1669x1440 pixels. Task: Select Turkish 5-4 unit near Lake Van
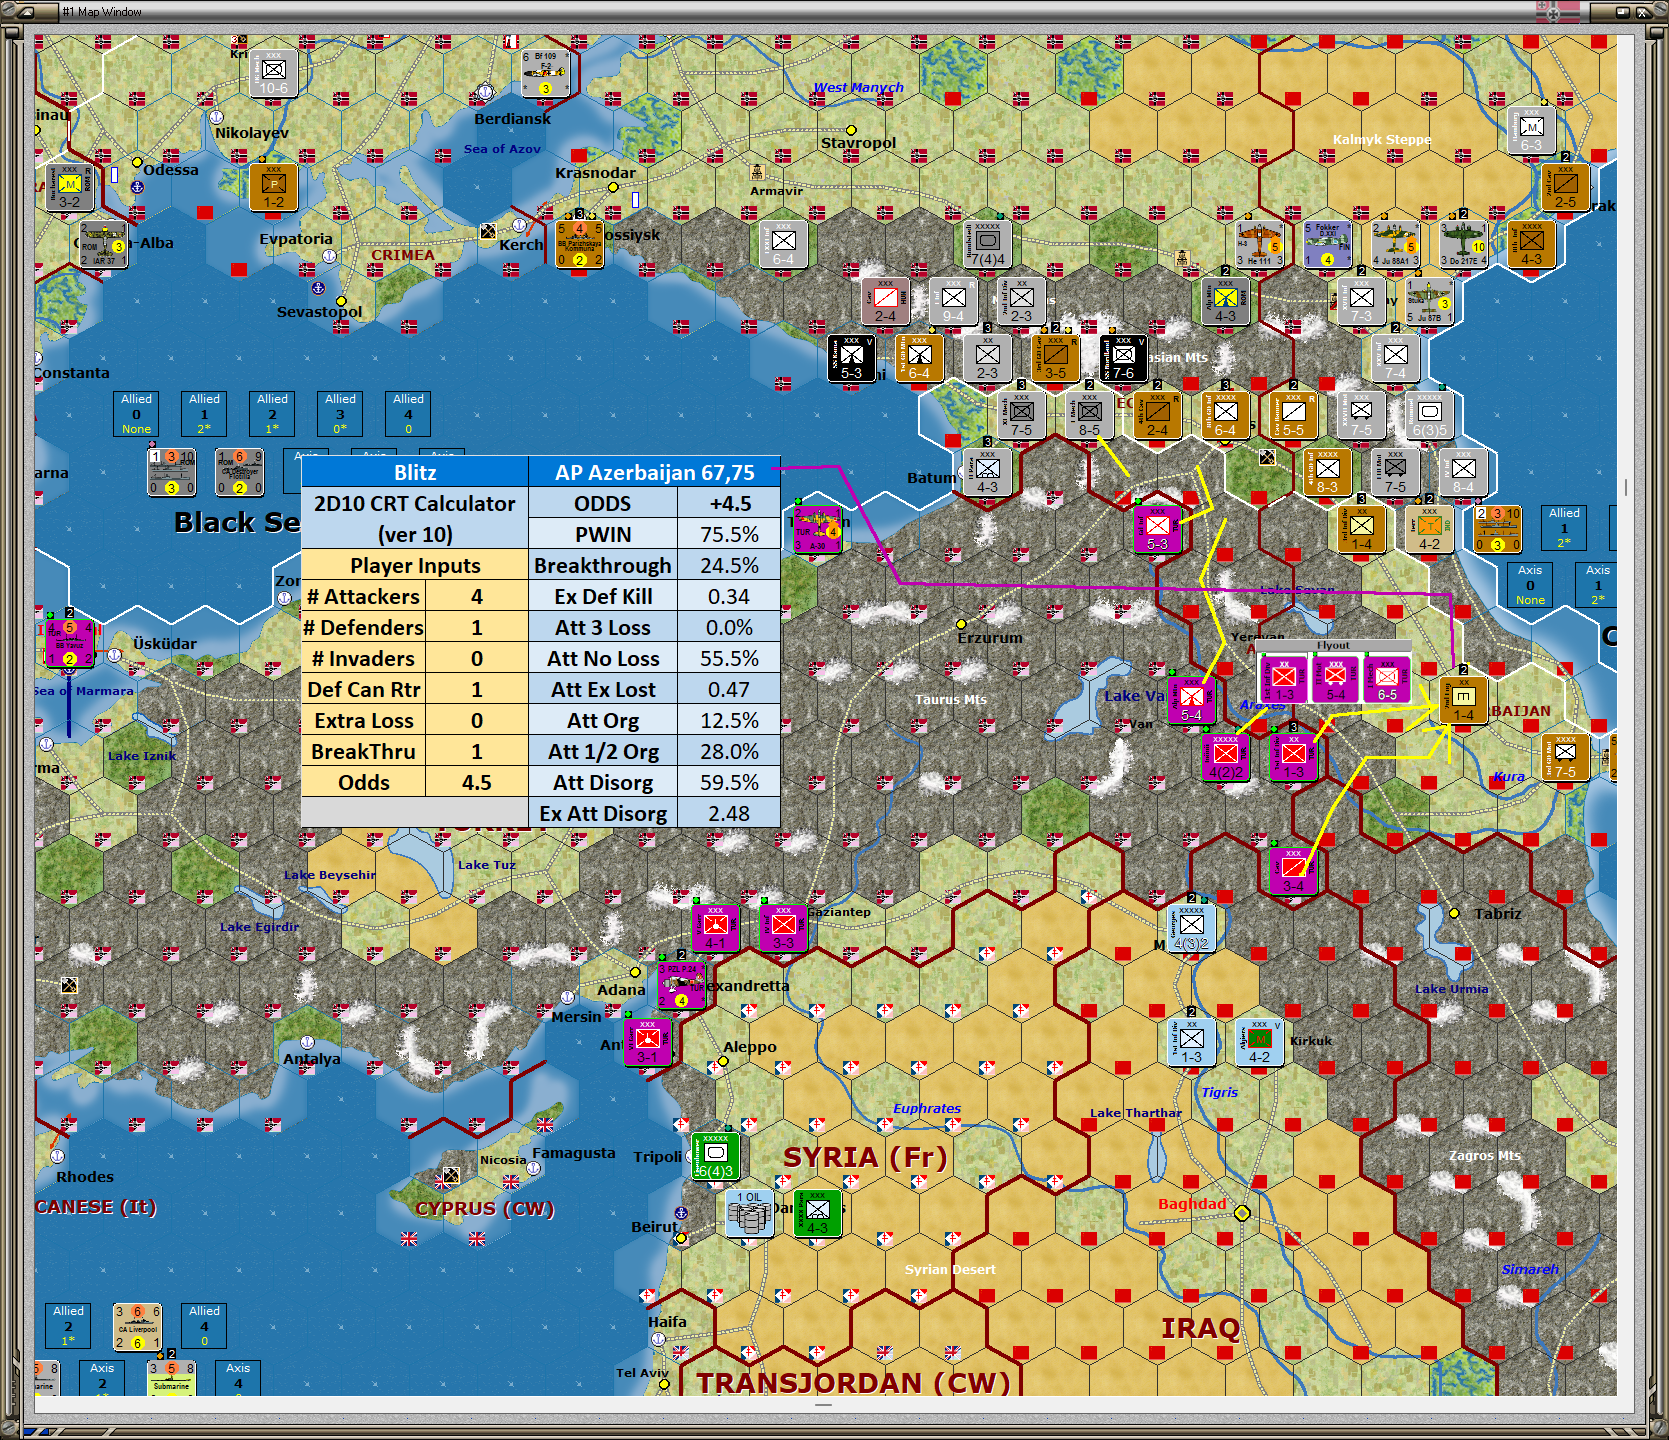[1191, 700]
